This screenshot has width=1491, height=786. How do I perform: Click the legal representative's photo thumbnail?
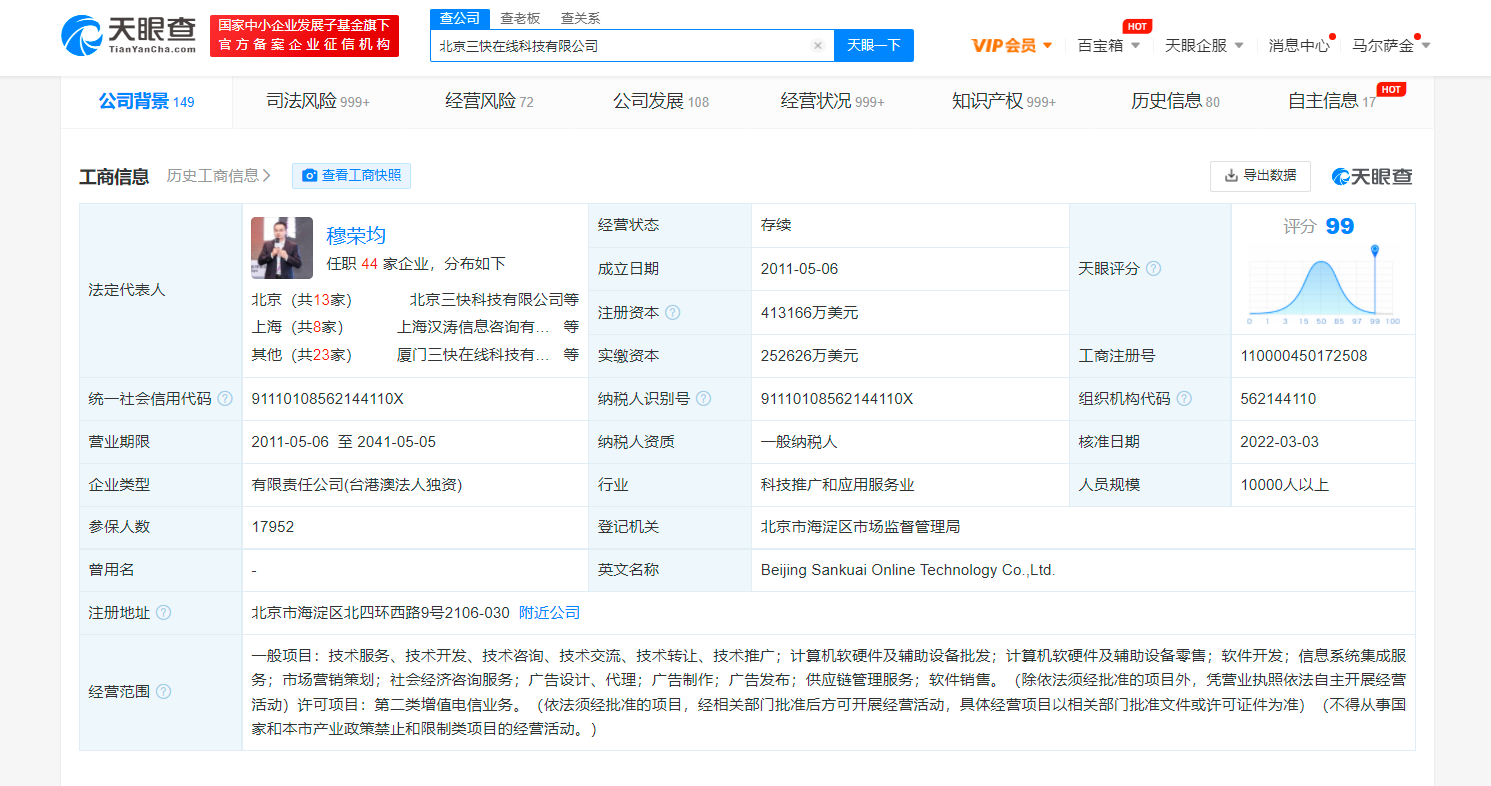281,248
